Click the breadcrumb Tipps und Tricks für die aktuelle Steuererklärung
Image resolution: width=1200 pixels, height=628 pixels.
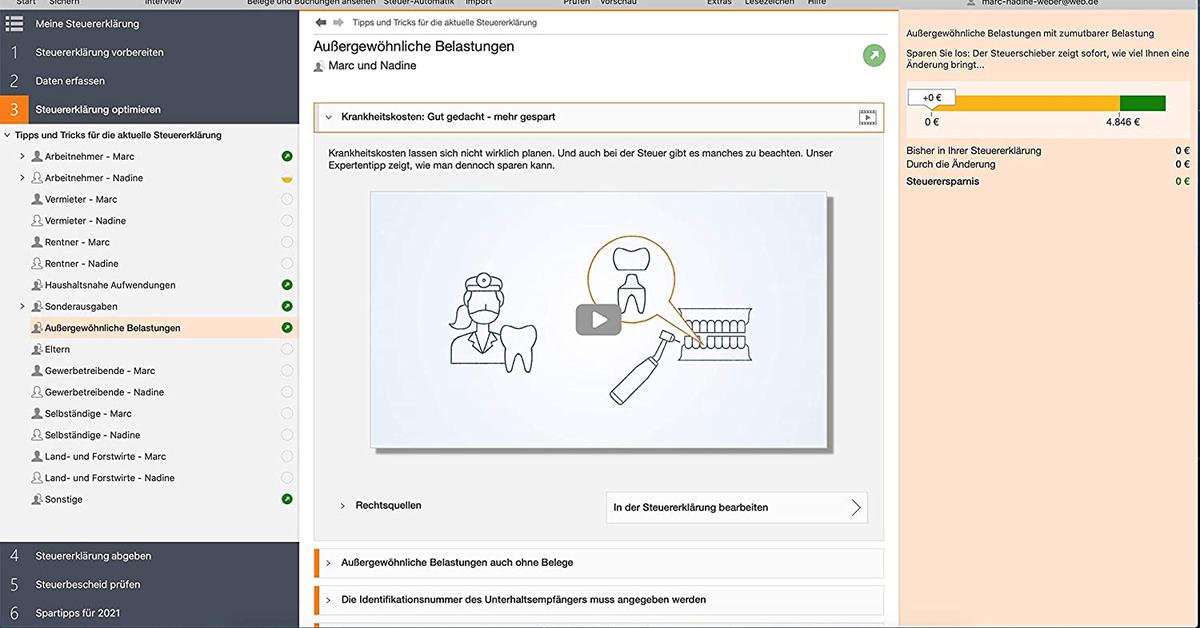[444, 22]
